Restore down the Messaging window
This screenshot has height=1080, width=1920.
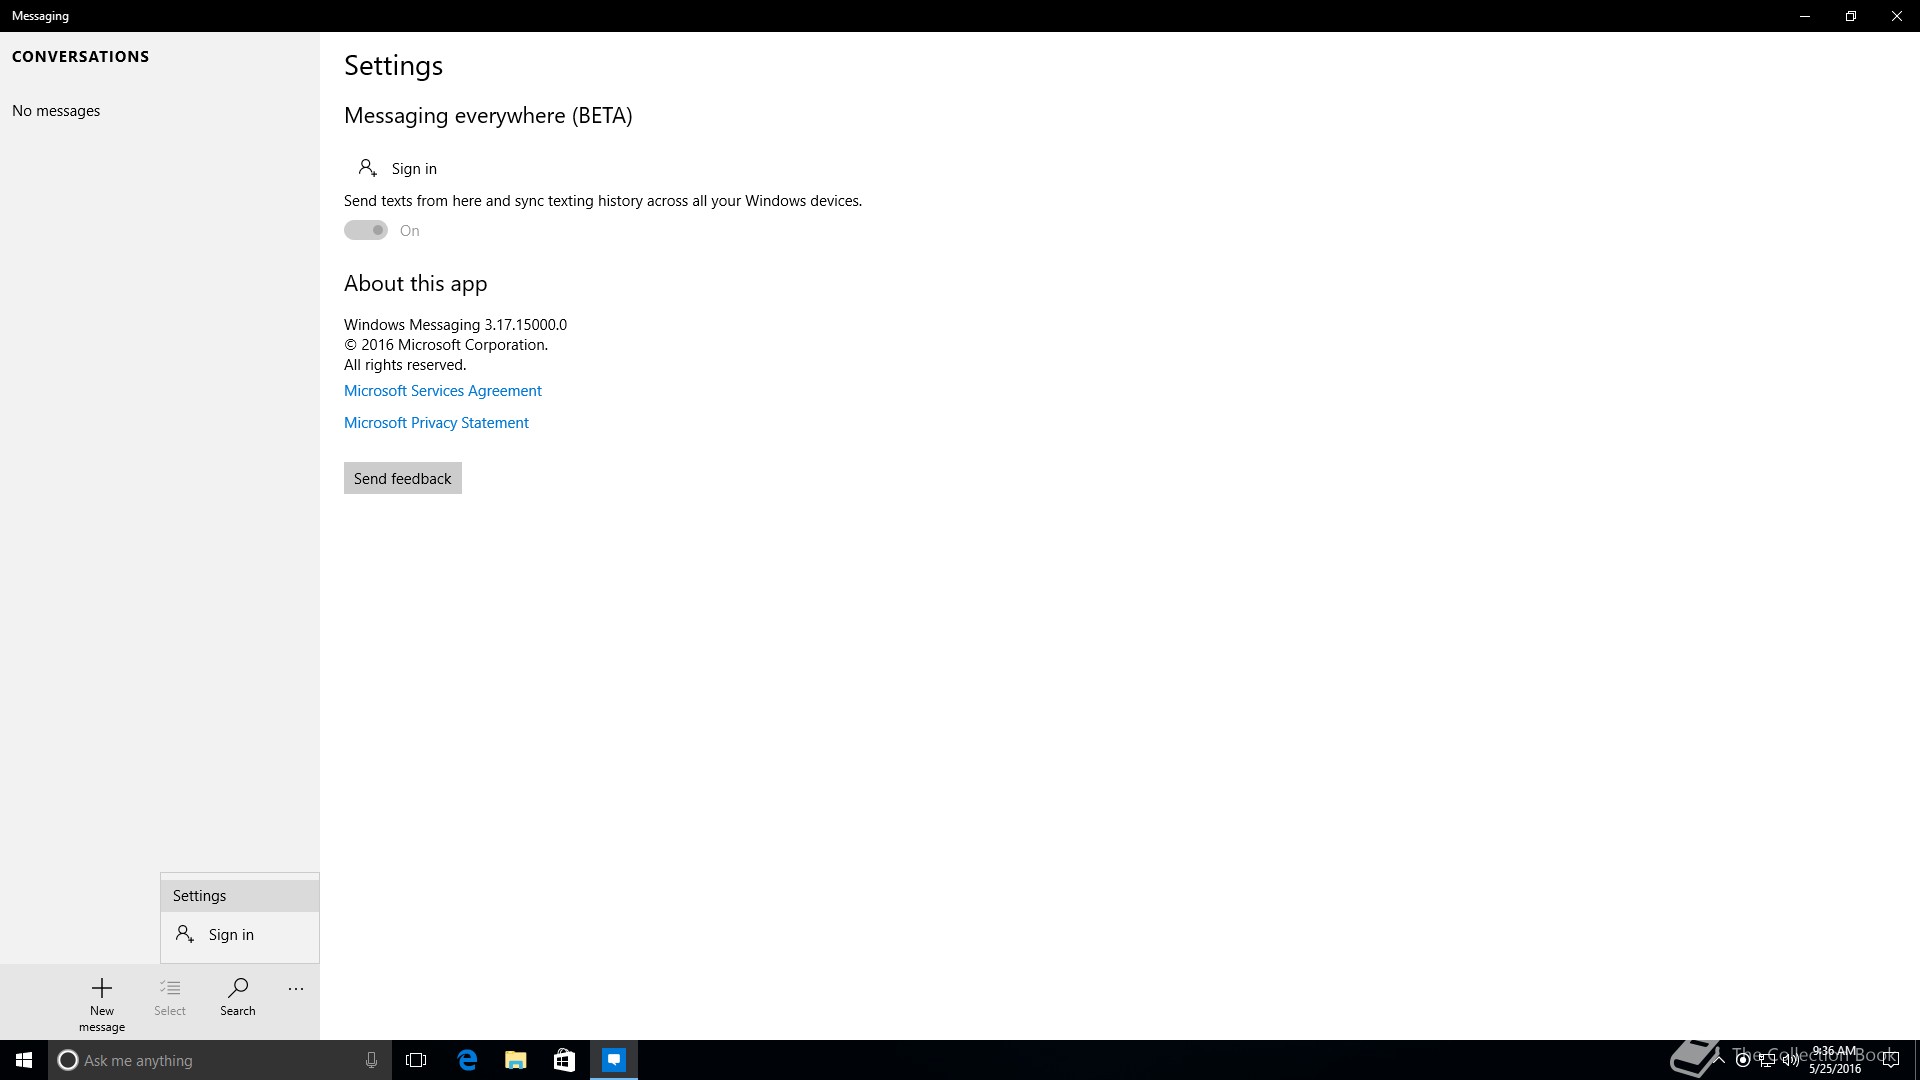1851,16
